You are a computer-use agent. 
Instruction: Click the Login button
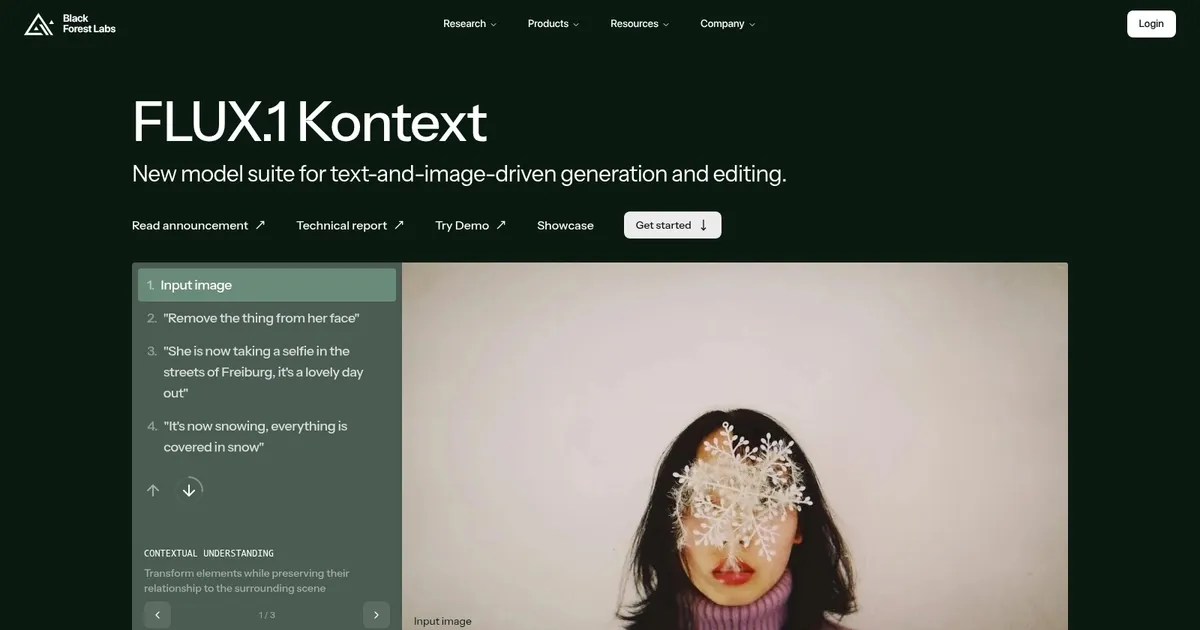click(x=1151, y=24)
